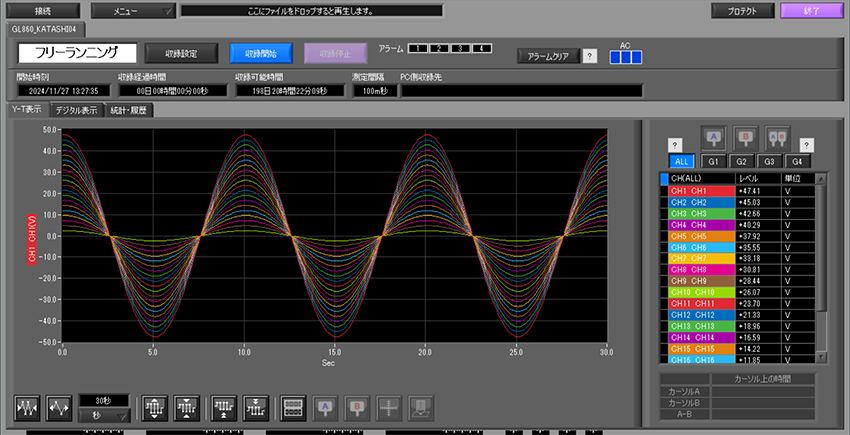Toggle the G3 channel group filter
Screen dimensions: 850x435
coord(769,161)
